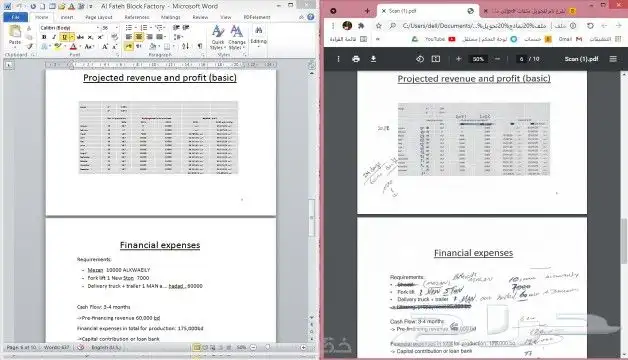Click Page 6 of 10 in status bar
Image resolution: width=628 pixels, height=360 pixels.
(x=22, y=347)
